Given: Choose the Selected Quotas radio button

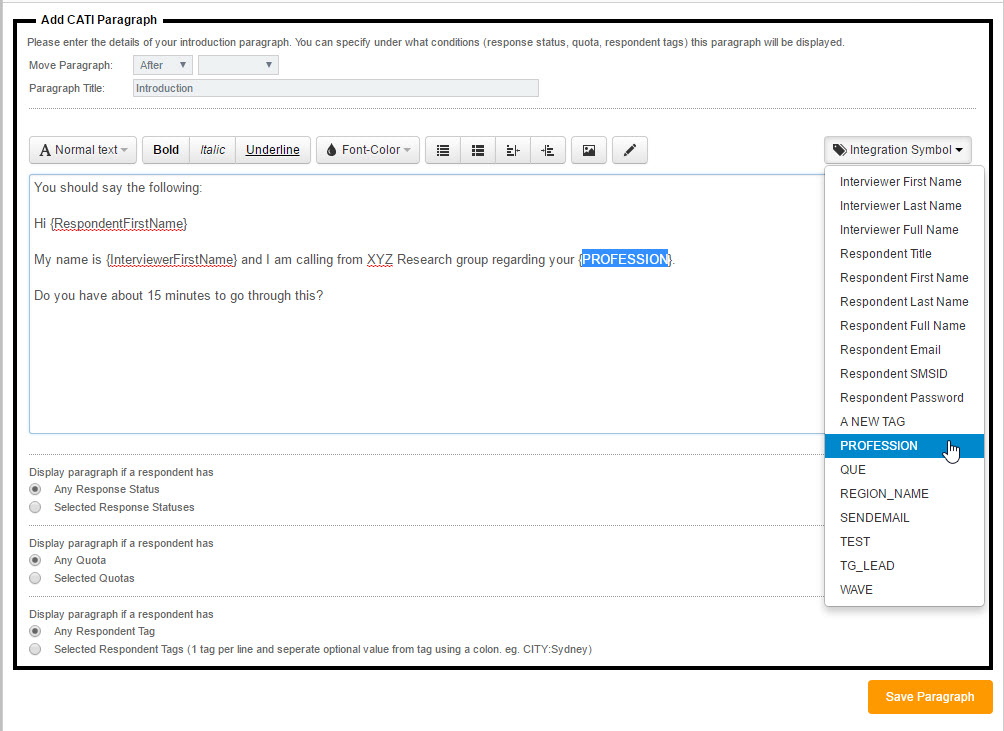Looking at the screenshot, I should point(36,578).
